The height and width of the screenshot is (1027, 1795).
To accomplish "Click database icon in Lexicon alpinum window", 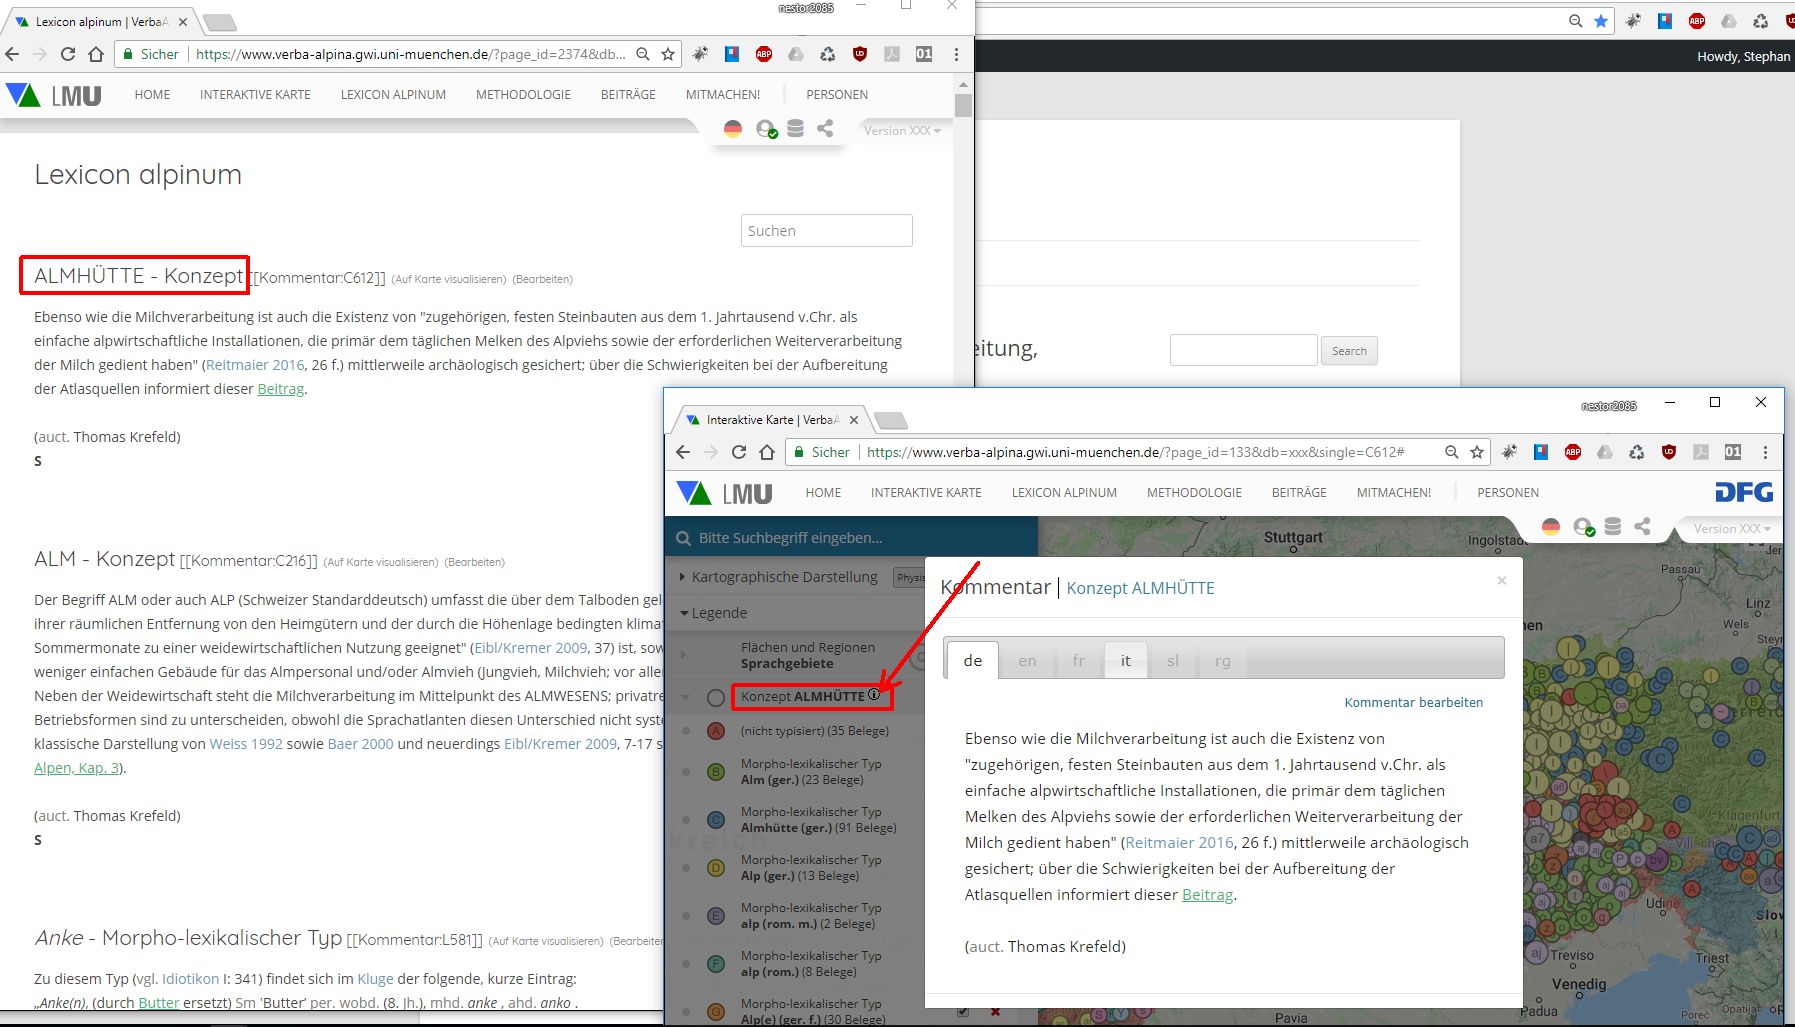I will (795, 129).
